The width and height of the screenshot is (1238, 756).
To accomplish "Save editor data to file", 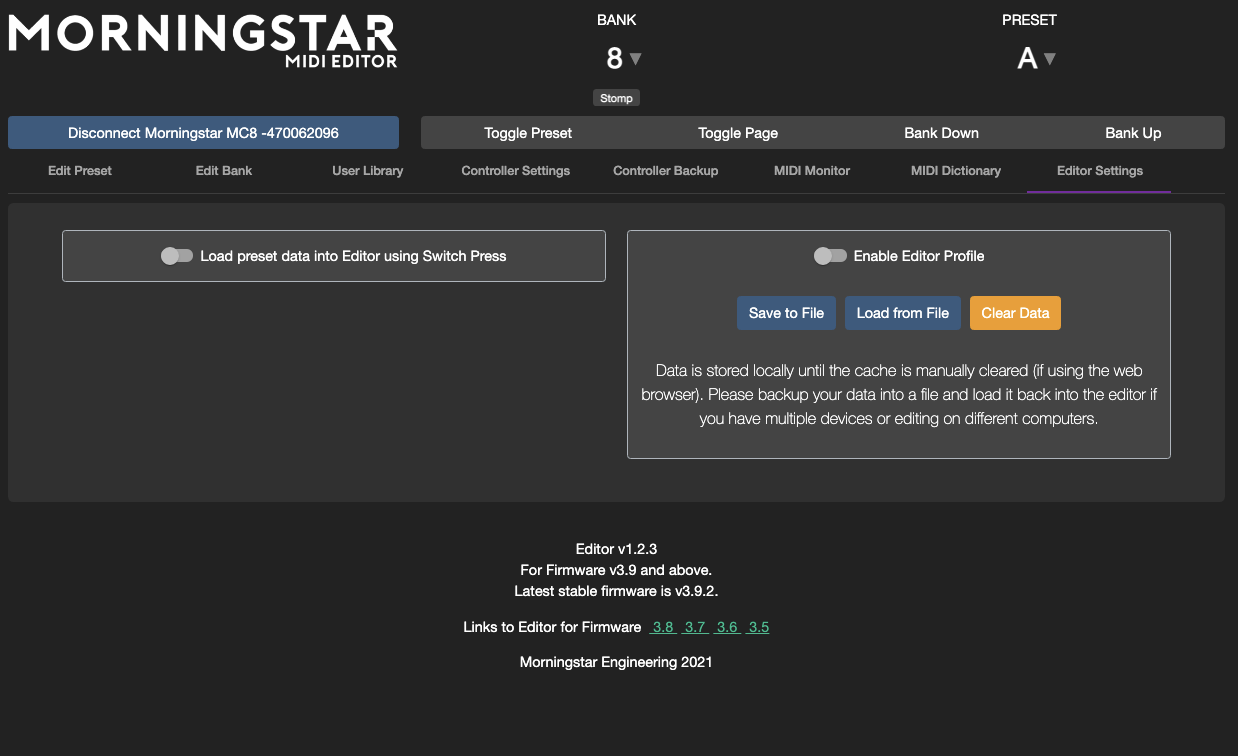I will (x=786, y=313).
